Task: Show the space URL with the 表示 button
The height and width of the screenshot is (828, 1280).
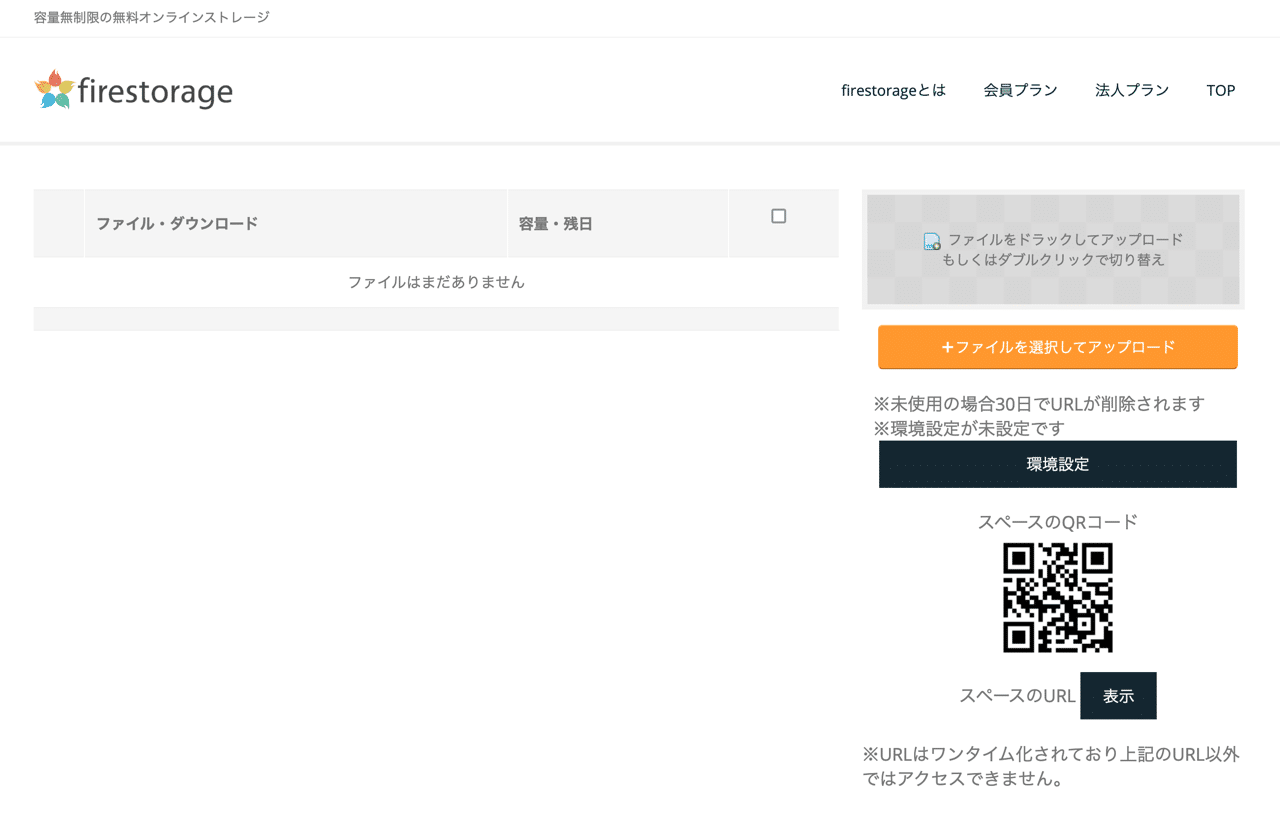Action: 1118,696
